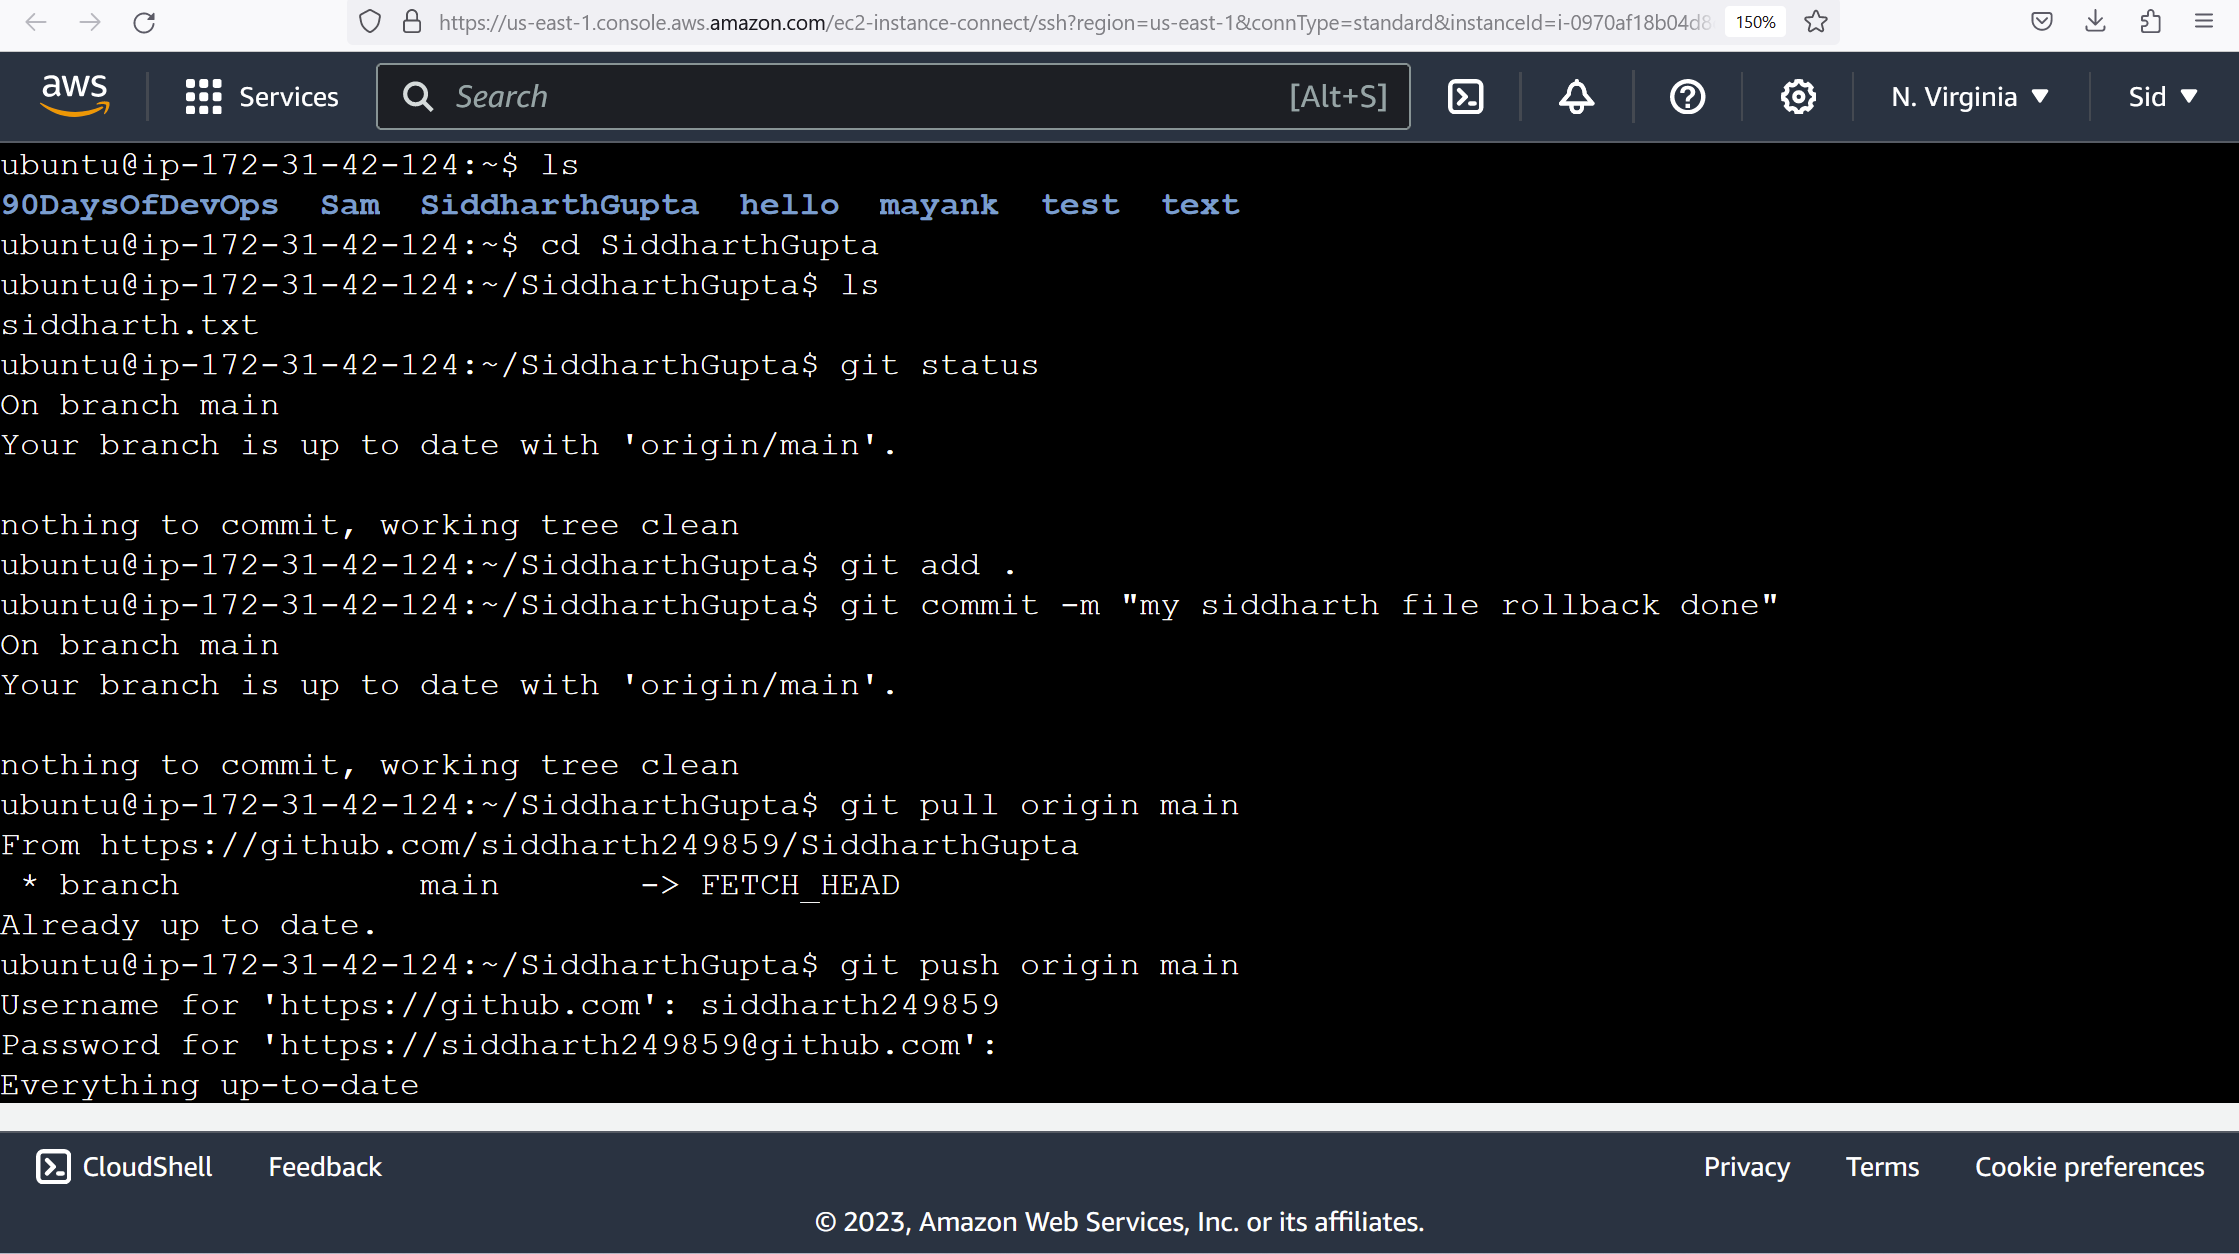Viewport: 2239px width, 1254px height.
Task: Open the Feedback link
Action: [325, 1167]
